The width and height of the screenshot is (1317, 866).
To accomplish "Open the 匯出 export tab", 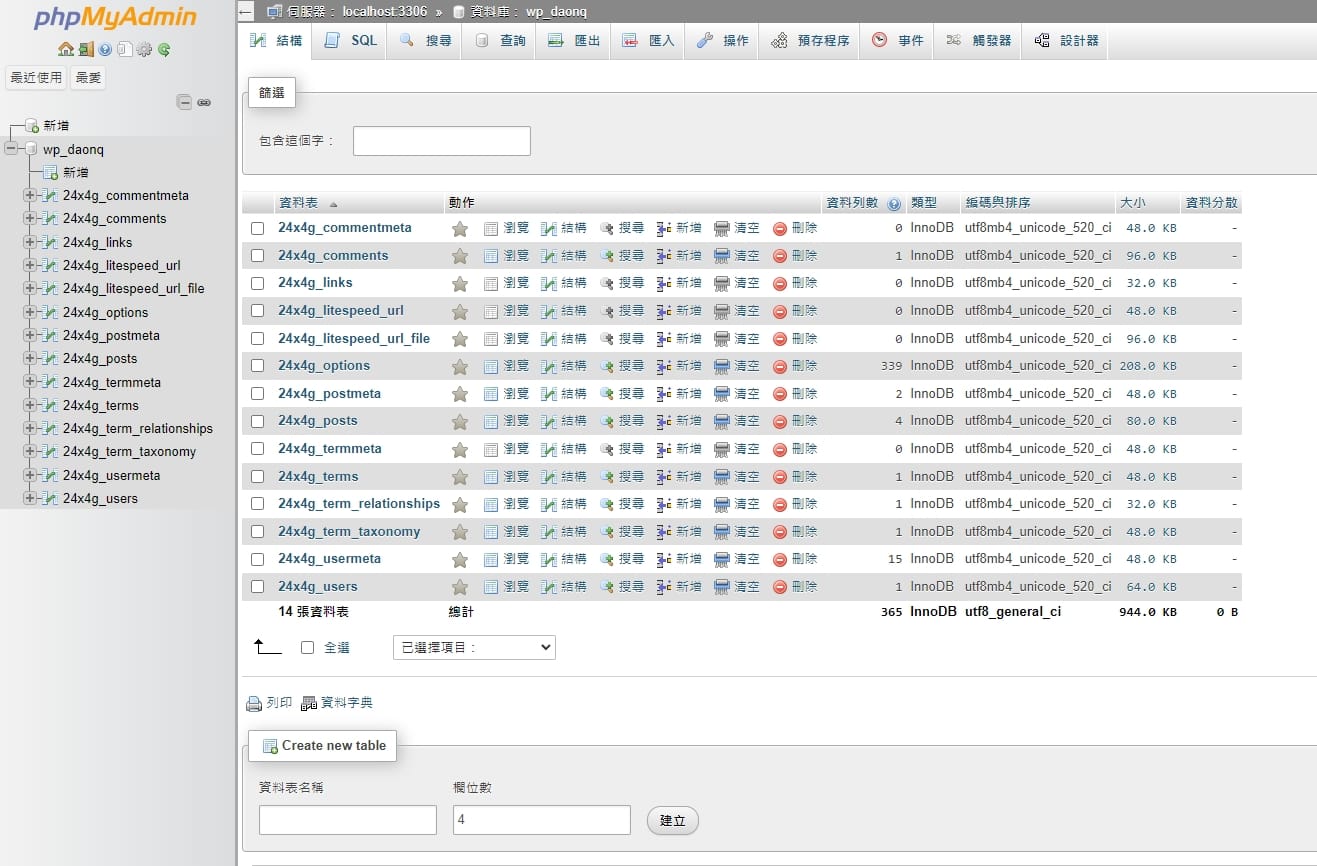I will [x=572, y=40].
